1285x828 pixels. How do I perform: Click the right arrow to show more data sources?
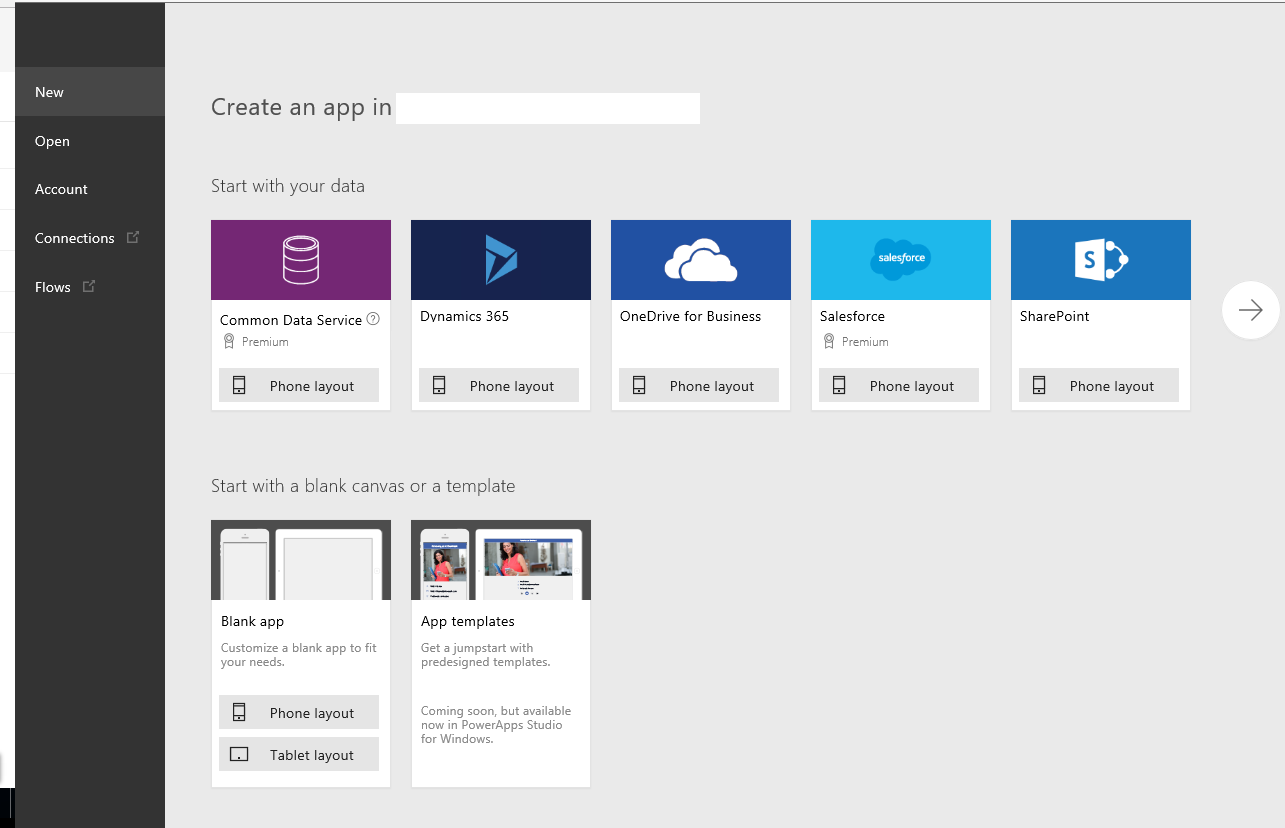(x=1250, y=310)
